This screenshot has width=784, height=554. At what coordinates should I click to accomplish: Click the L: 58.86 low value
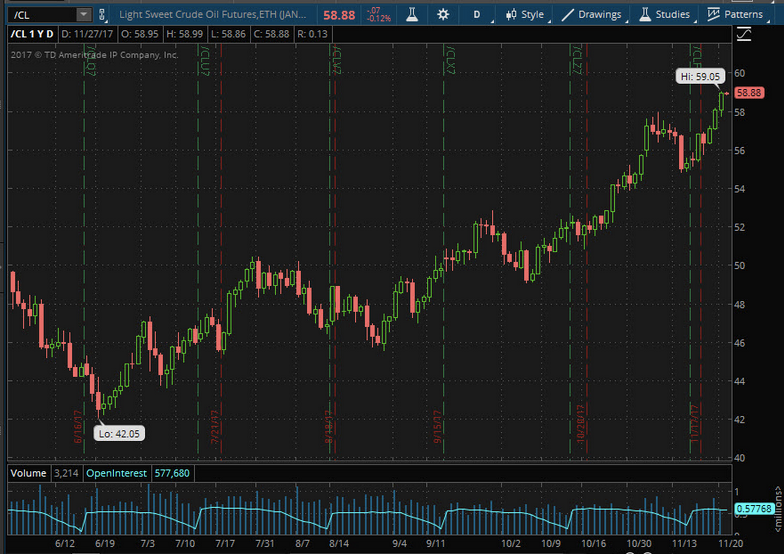click(x=228, y=34)
